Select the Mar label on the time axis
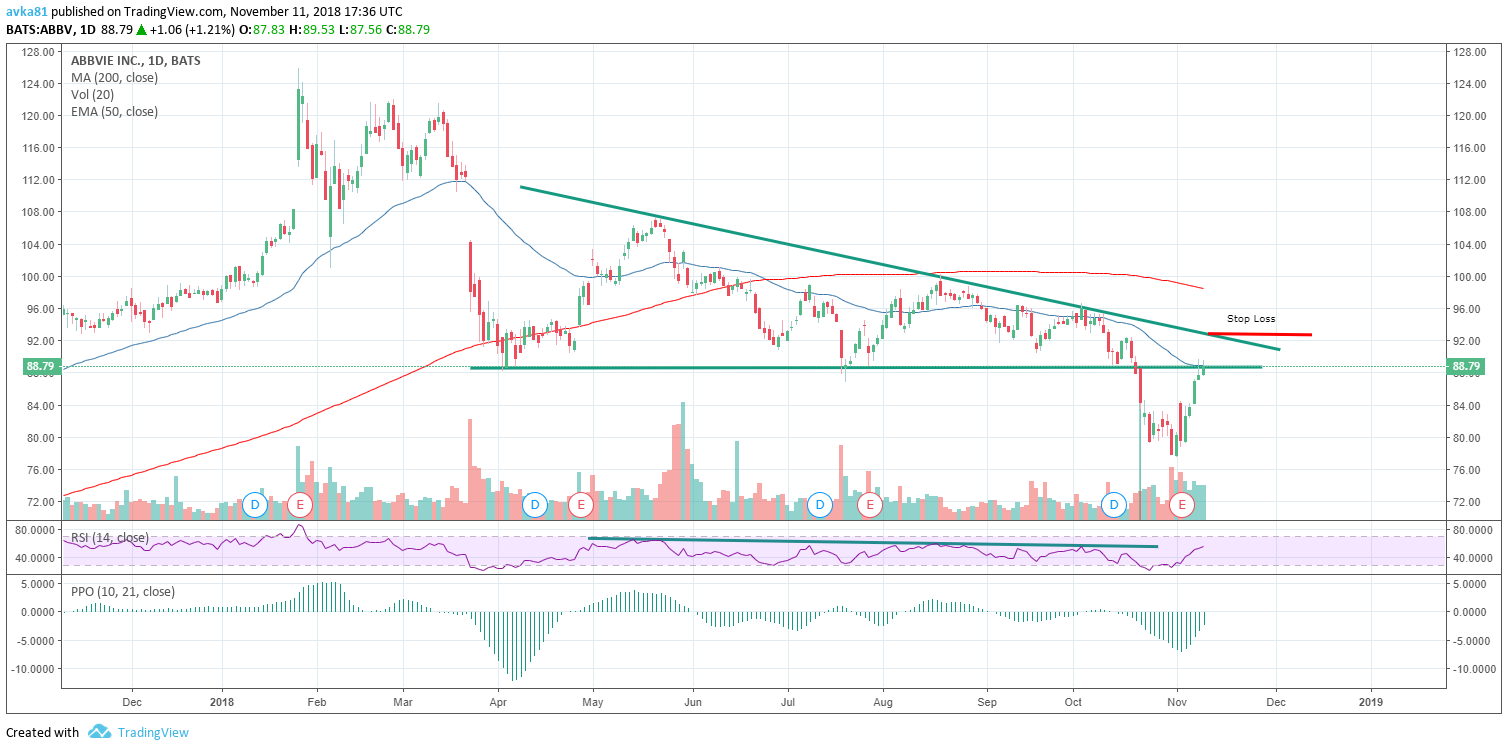Screen dimensions: 1508x750 403,702
